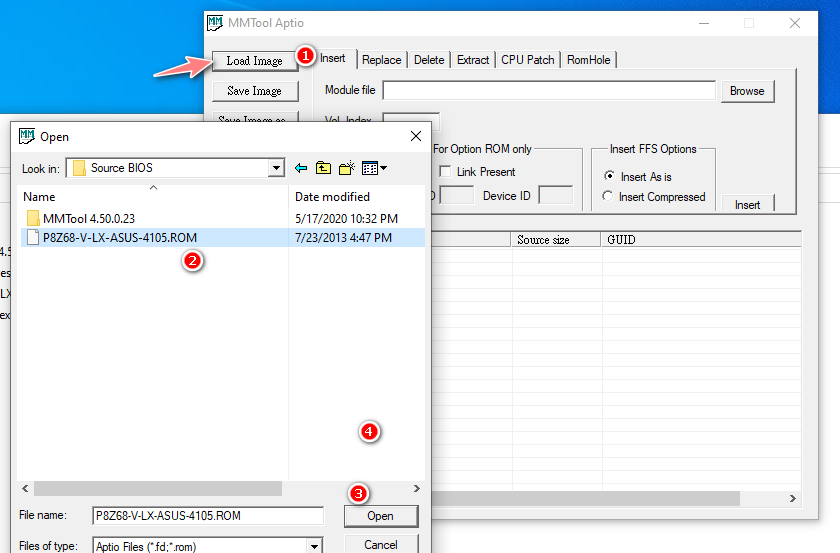
Task: Expand the Look in folder dropdown
Action: 276,168
